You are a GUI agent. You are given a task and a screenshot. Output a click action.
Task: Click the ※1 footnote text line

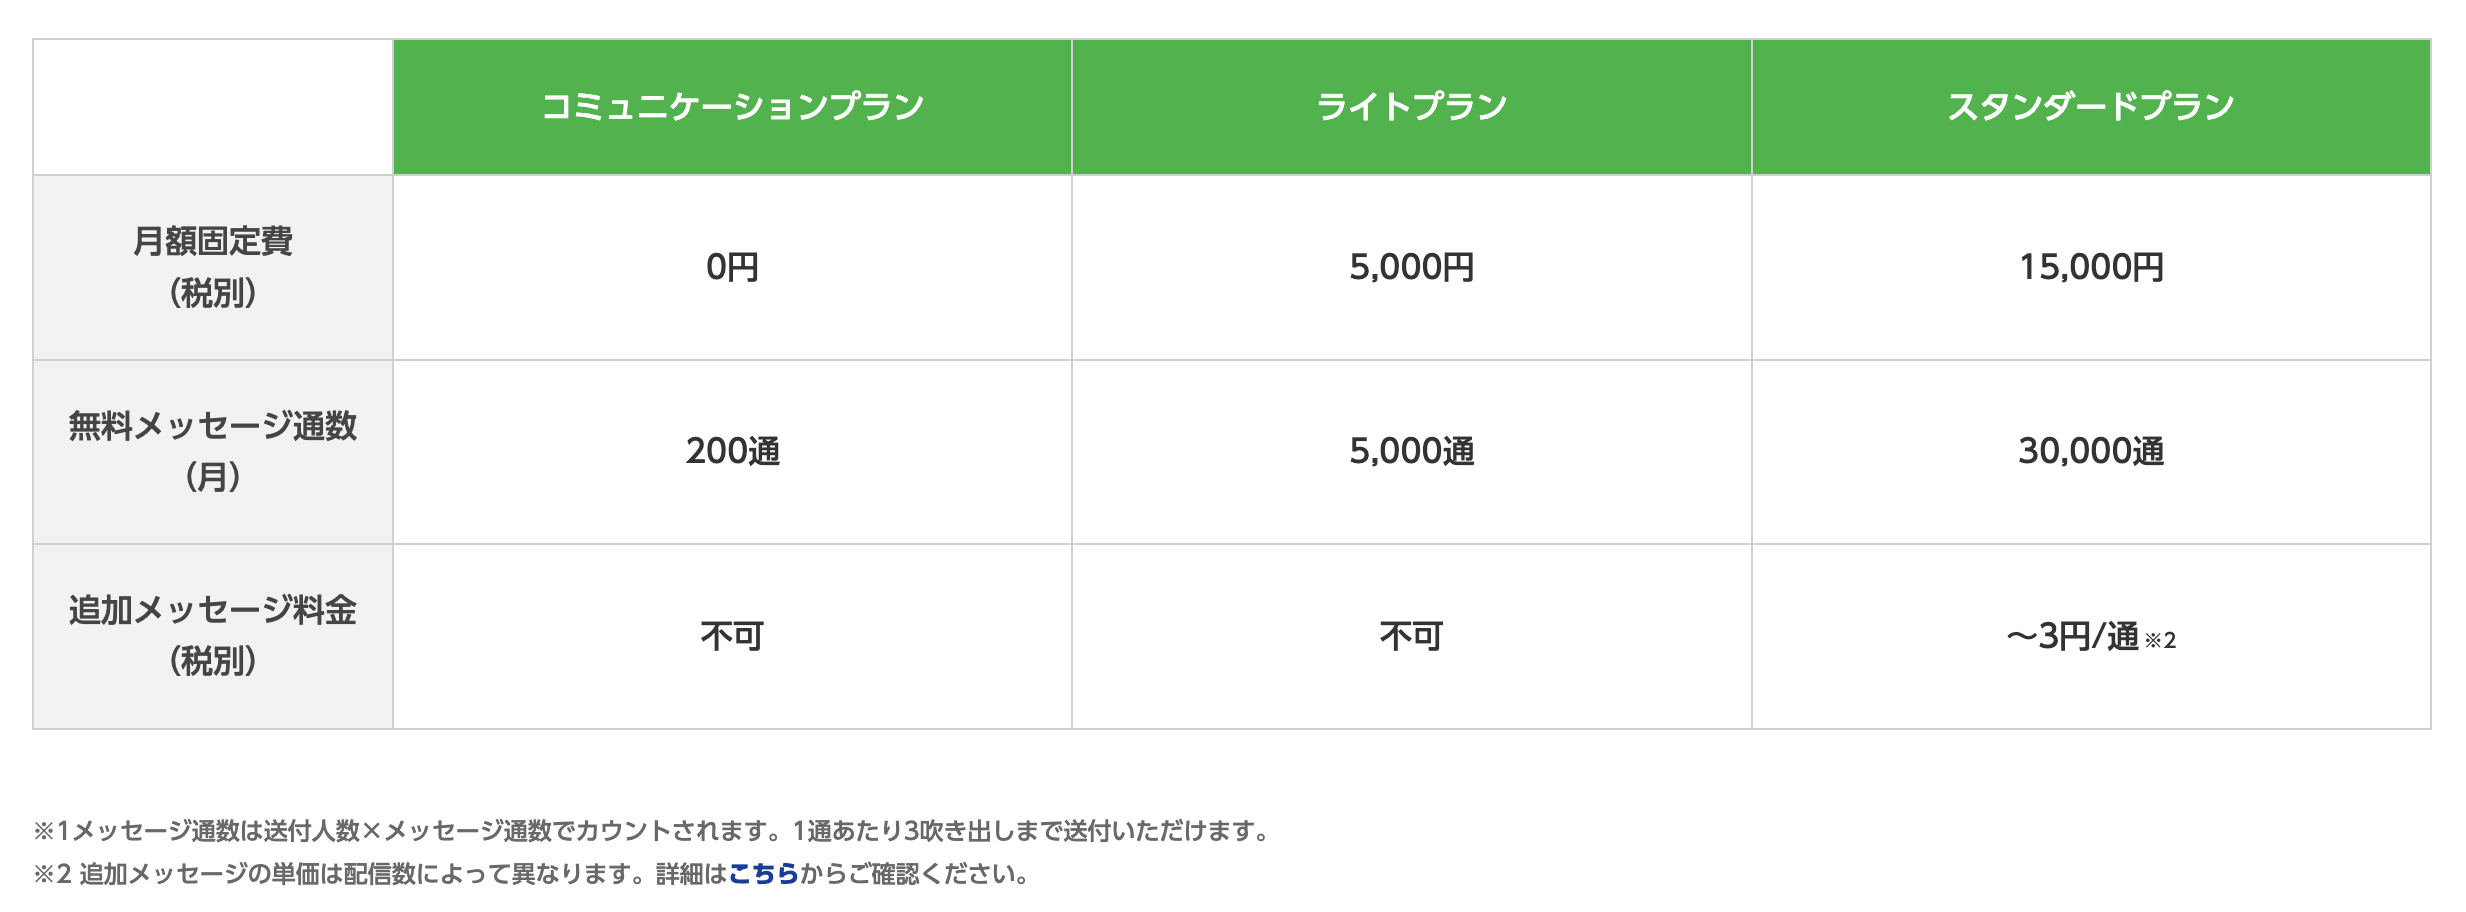[x=653, y=831]
